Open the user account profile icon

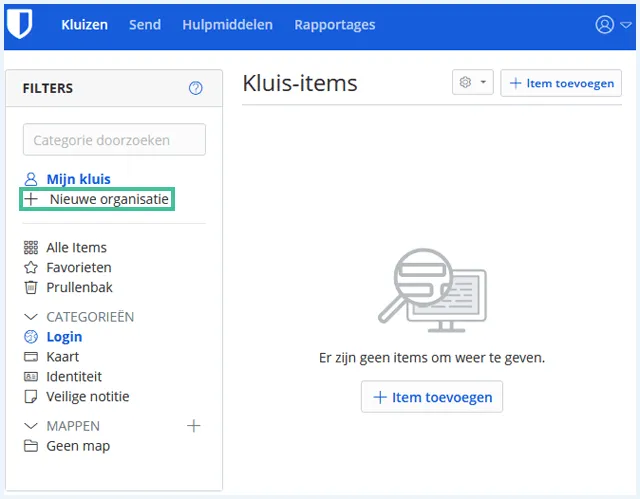[x=604, y=24]
